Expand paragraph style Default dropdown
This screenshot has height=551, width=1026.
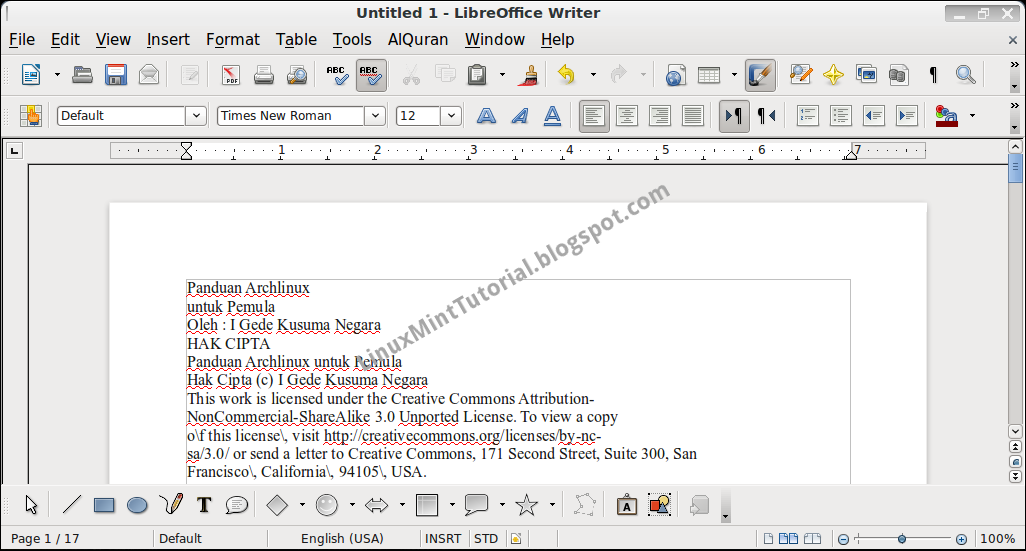click(x=196, y=116)
